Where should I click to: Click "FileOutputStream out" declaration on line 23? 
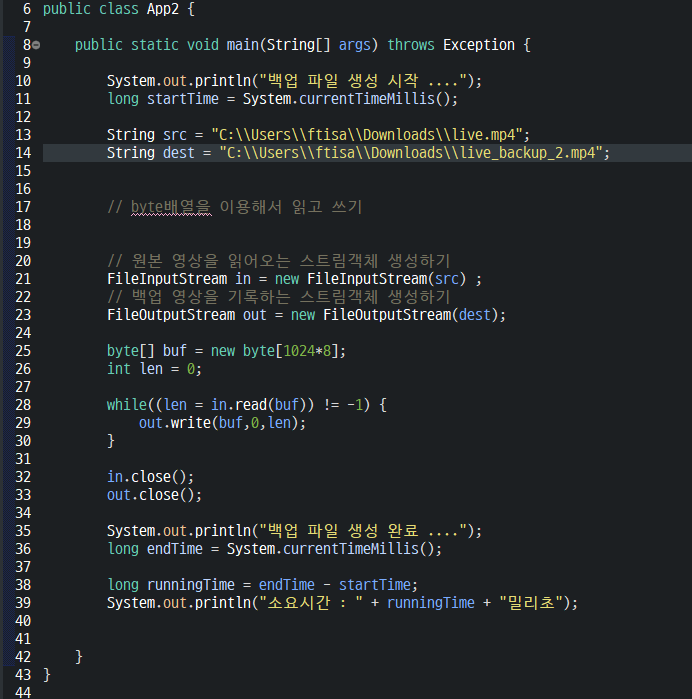point(187,315)
